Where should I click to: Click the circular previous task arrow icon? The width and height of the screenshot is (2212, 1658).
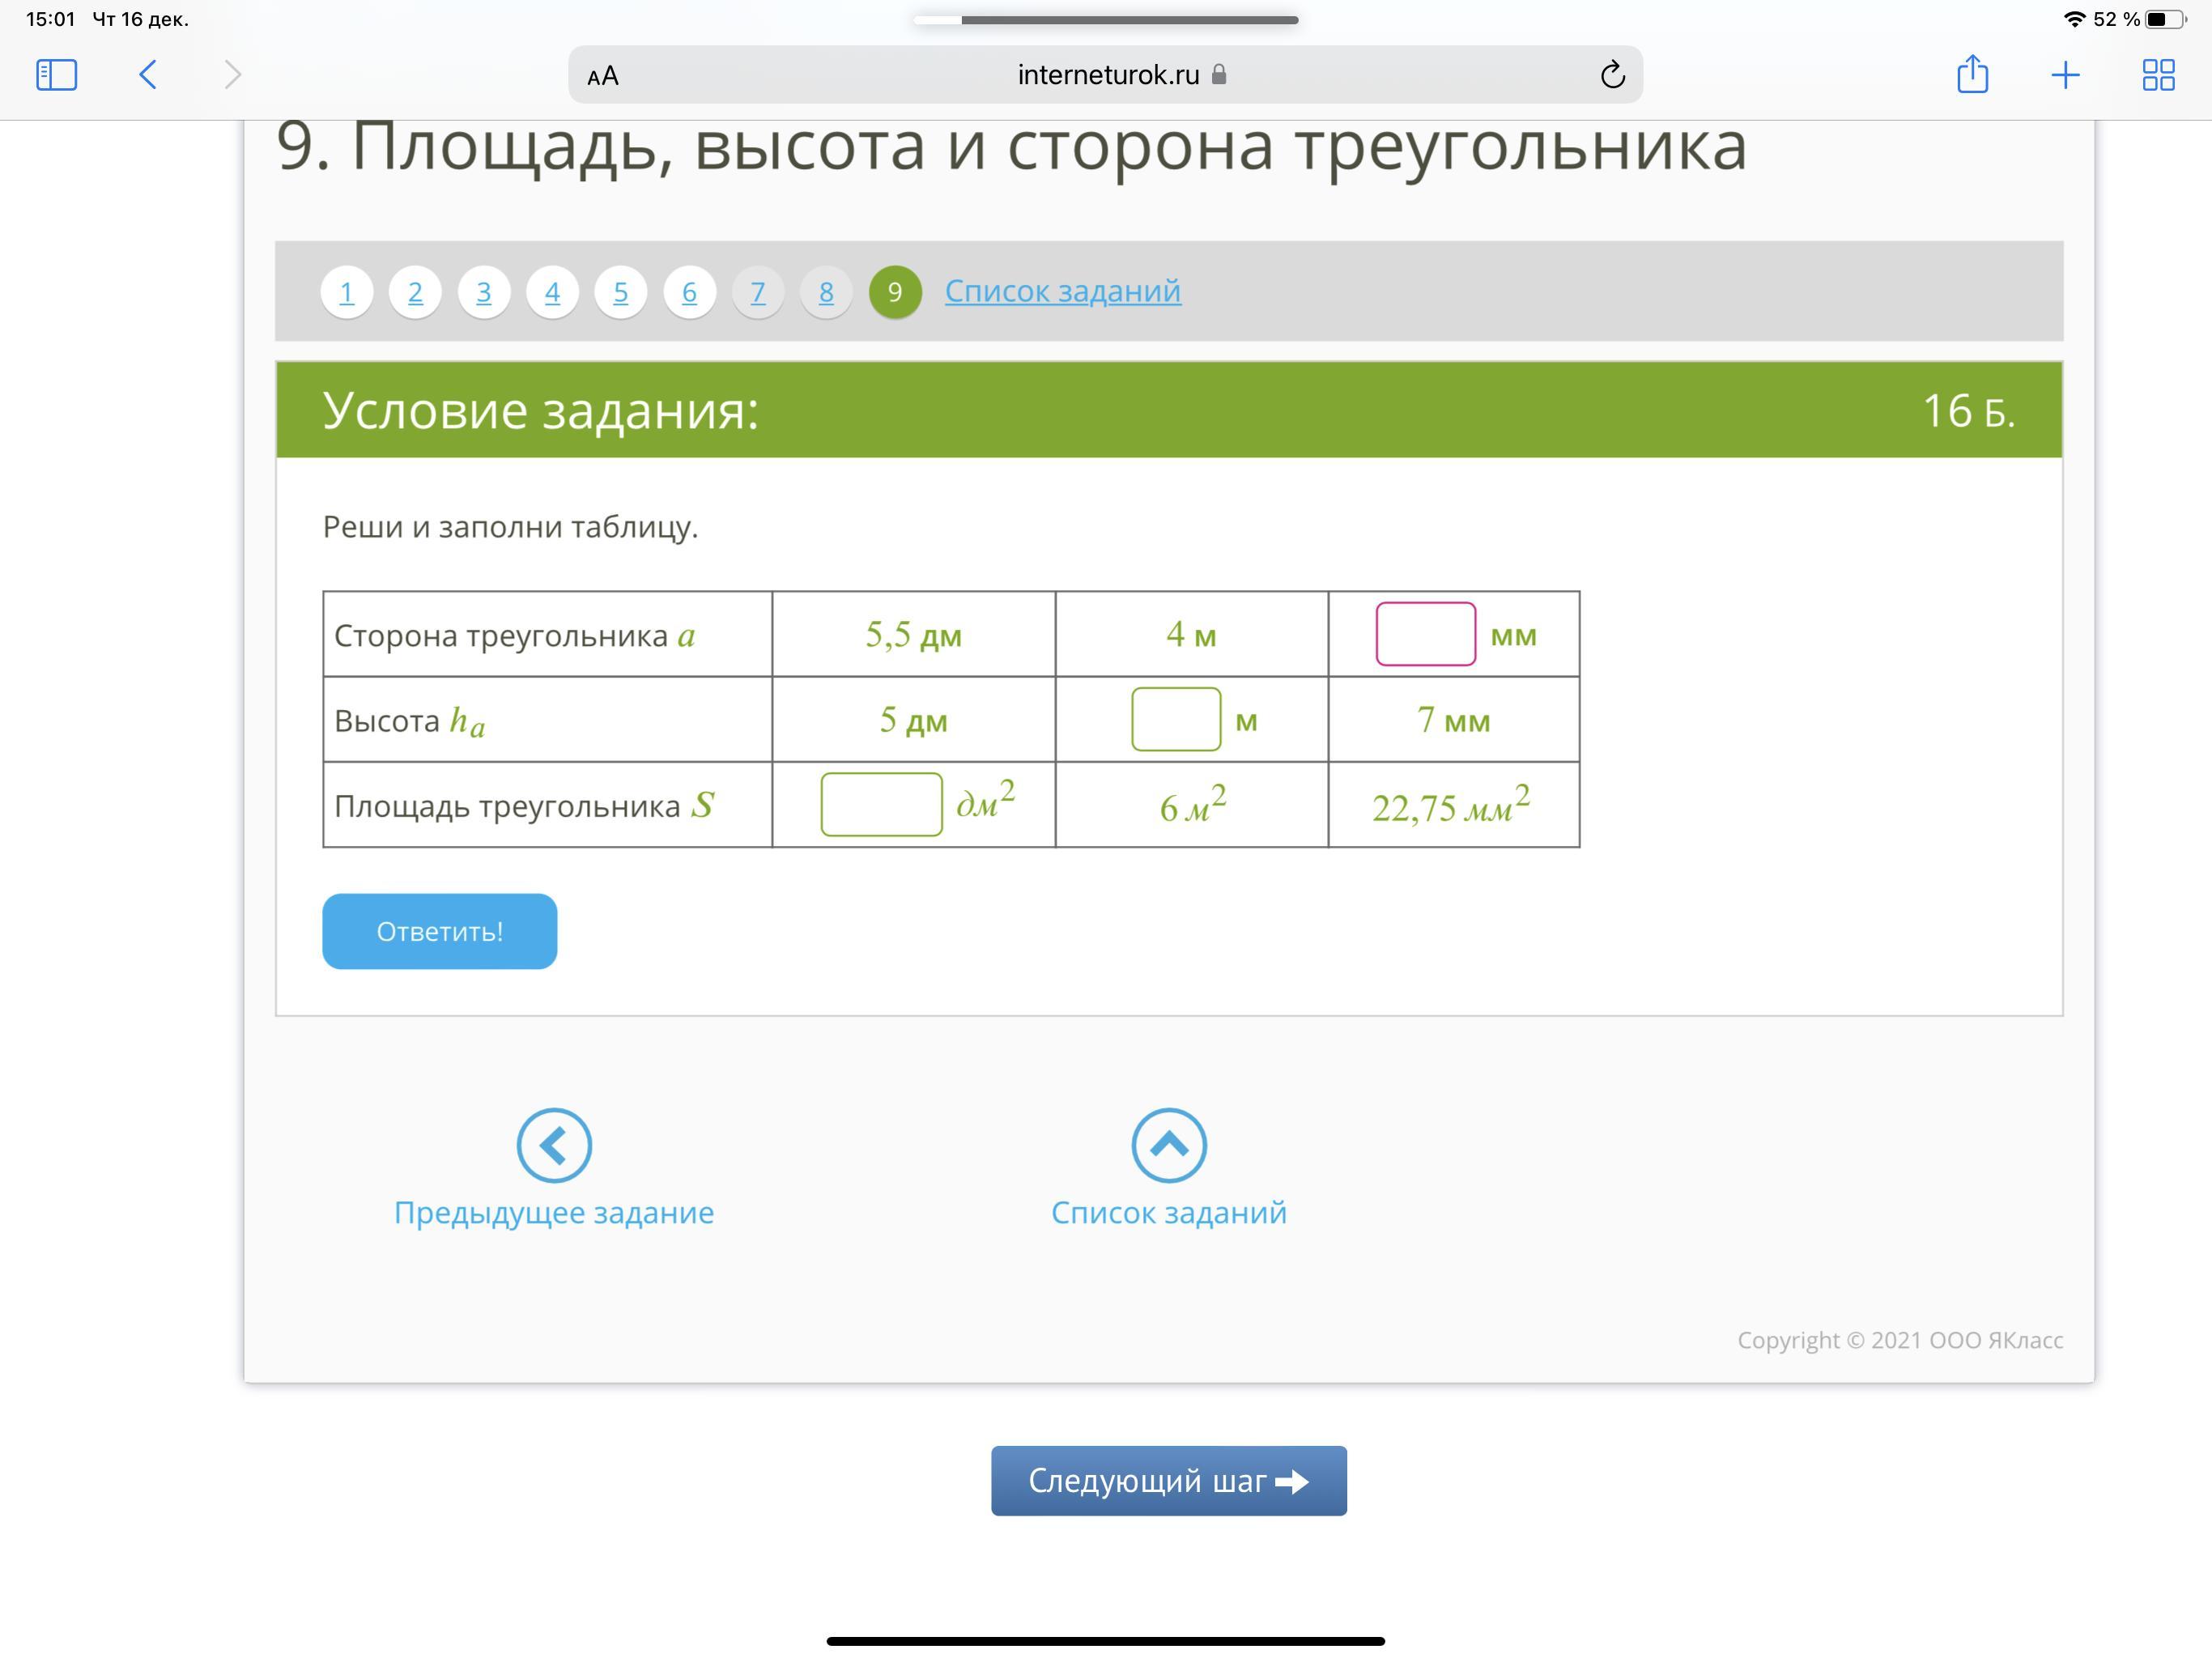(x=554, y=1145)
